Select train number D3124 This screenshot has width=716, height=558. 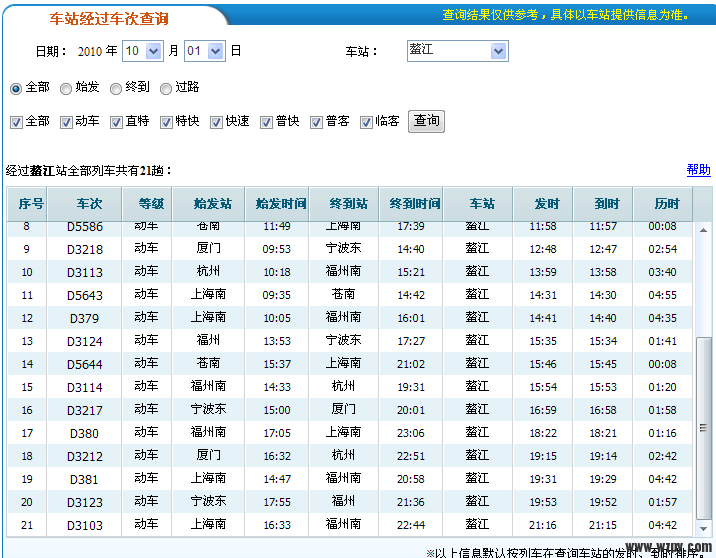pos(85,342)
